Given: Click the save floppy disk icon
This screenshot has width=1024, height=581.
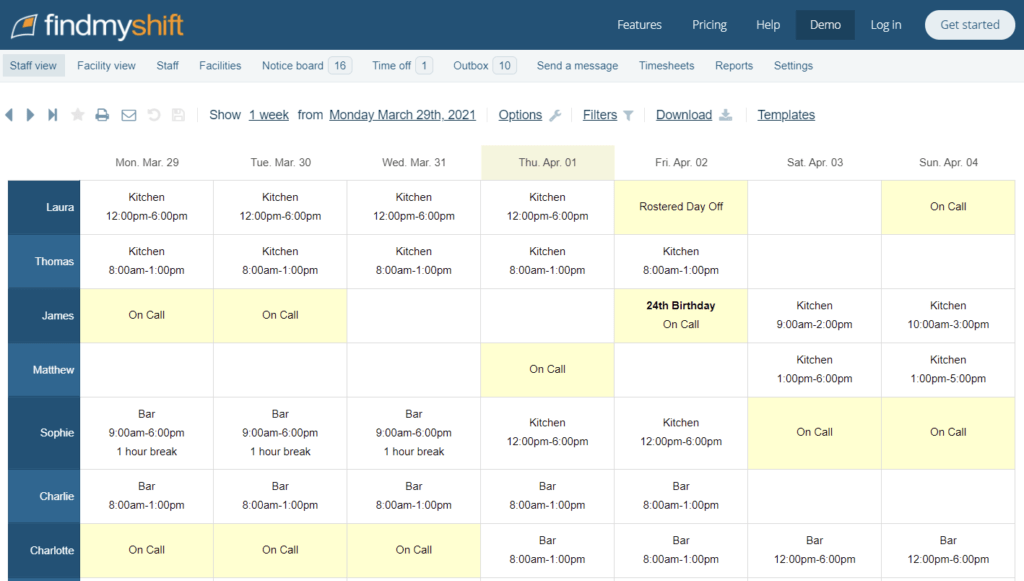Looking at the screenshot, I should 178,115.
